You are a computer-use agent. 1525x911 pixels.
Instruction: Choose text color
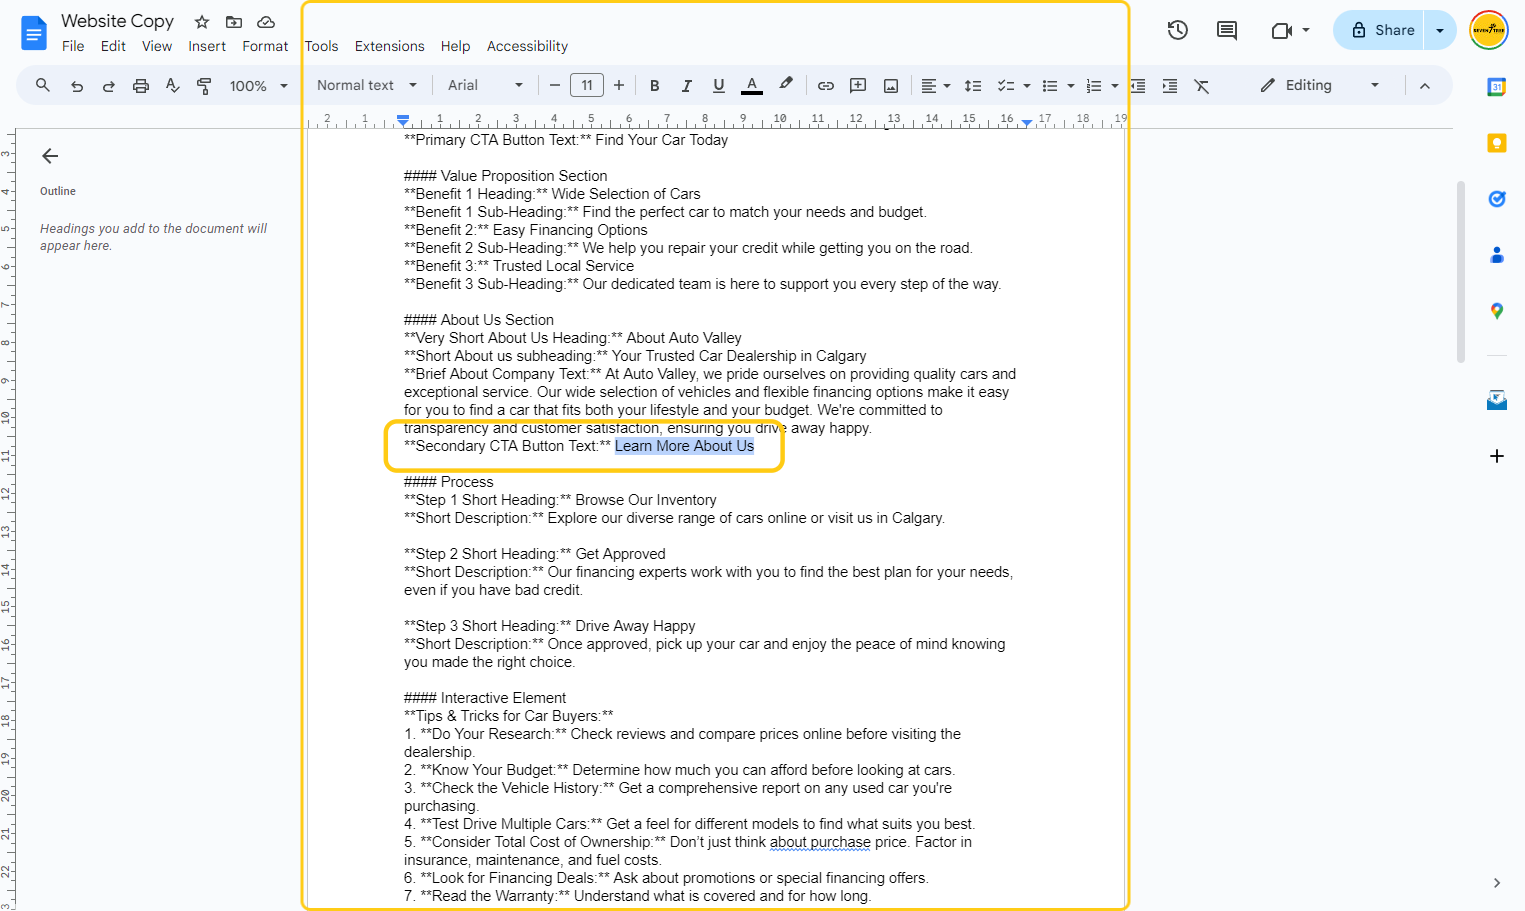pos(752,86)
